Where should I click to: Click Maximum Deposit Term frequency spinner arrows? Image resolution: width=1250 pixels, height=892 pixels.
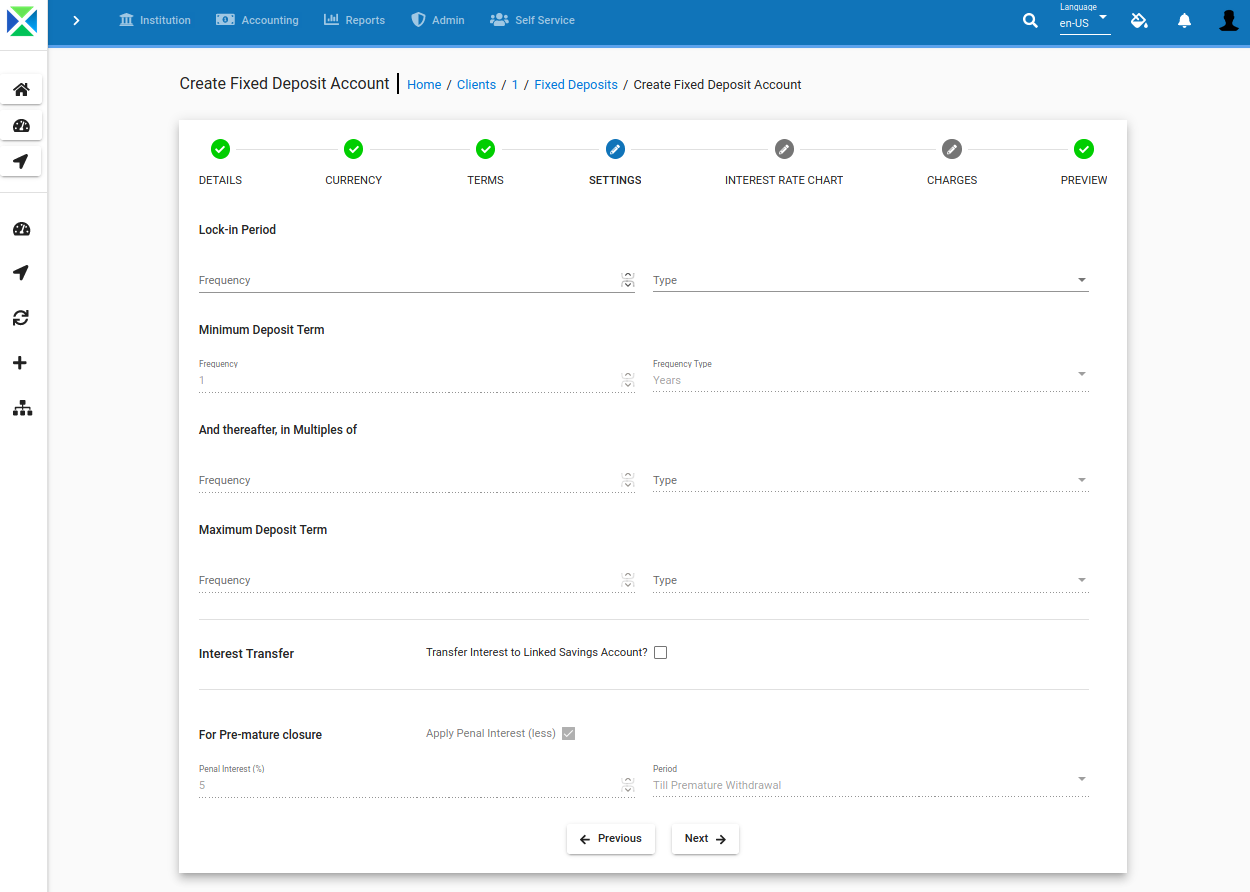tap(628, 580)
